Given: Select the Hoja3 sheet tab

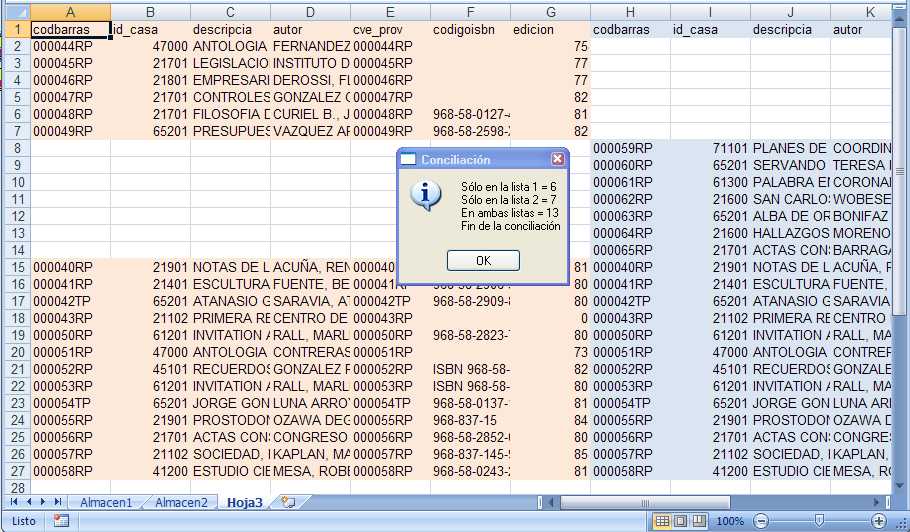Looking at the screenshot, I should 244,502.
